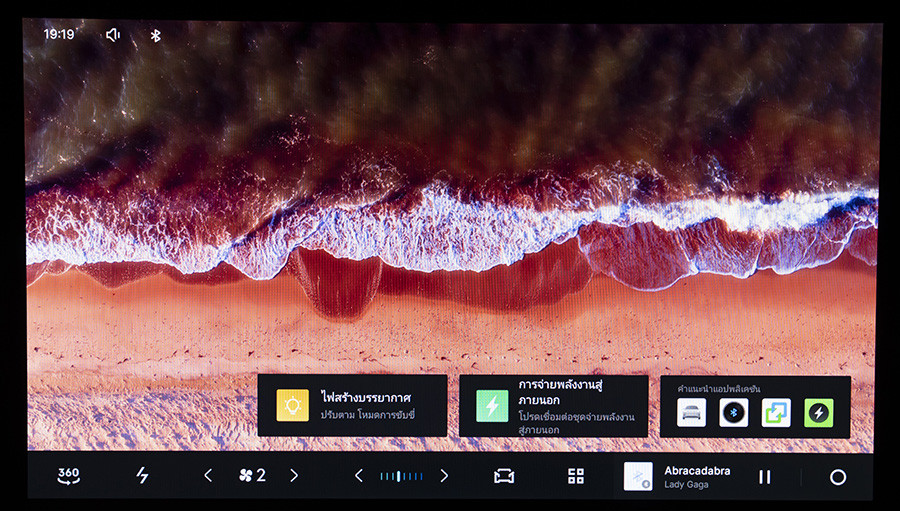
Task: Tap the fan speed 2 indicator
Action: (x=252, y=476)
